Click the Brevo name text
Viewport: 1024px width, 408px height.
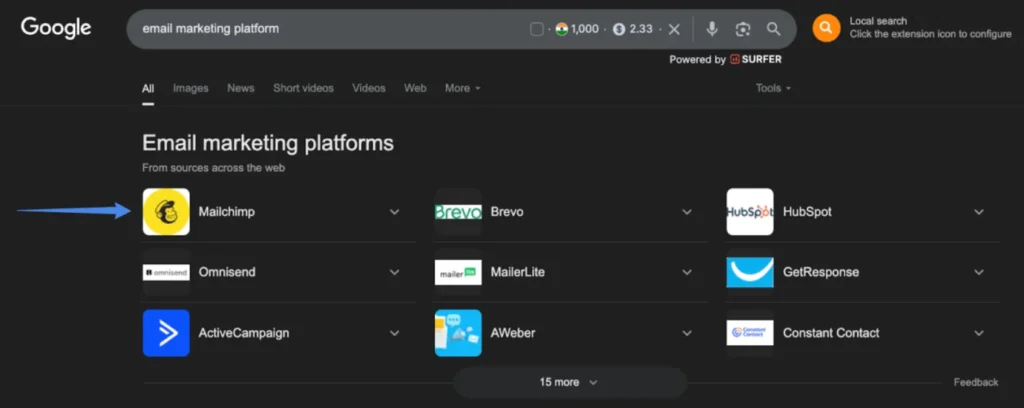pos(507,212)
